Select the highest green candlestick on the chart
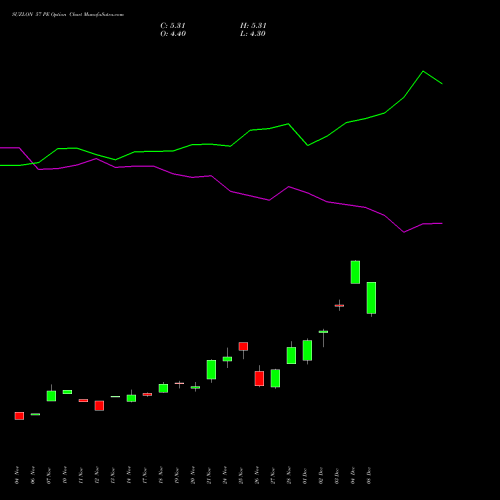The image size is (500, 500). (x=355, y=272)
